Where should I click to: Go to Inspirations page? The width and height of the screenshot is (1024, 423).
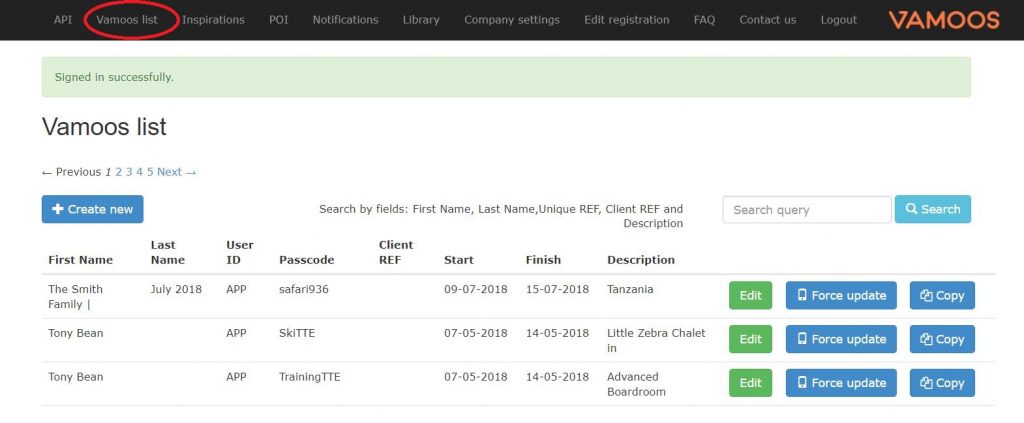[x=214, y=20]
